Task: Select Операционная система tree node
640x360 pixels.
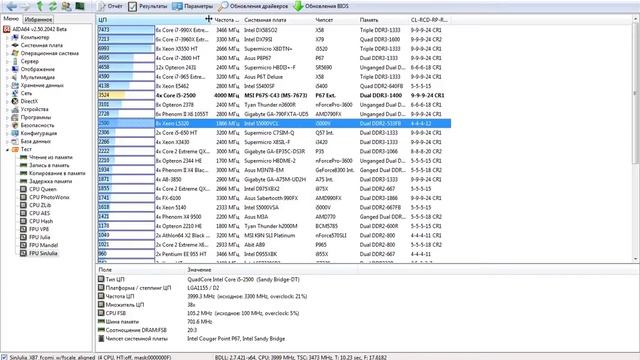Action: [x=45, y=53]
